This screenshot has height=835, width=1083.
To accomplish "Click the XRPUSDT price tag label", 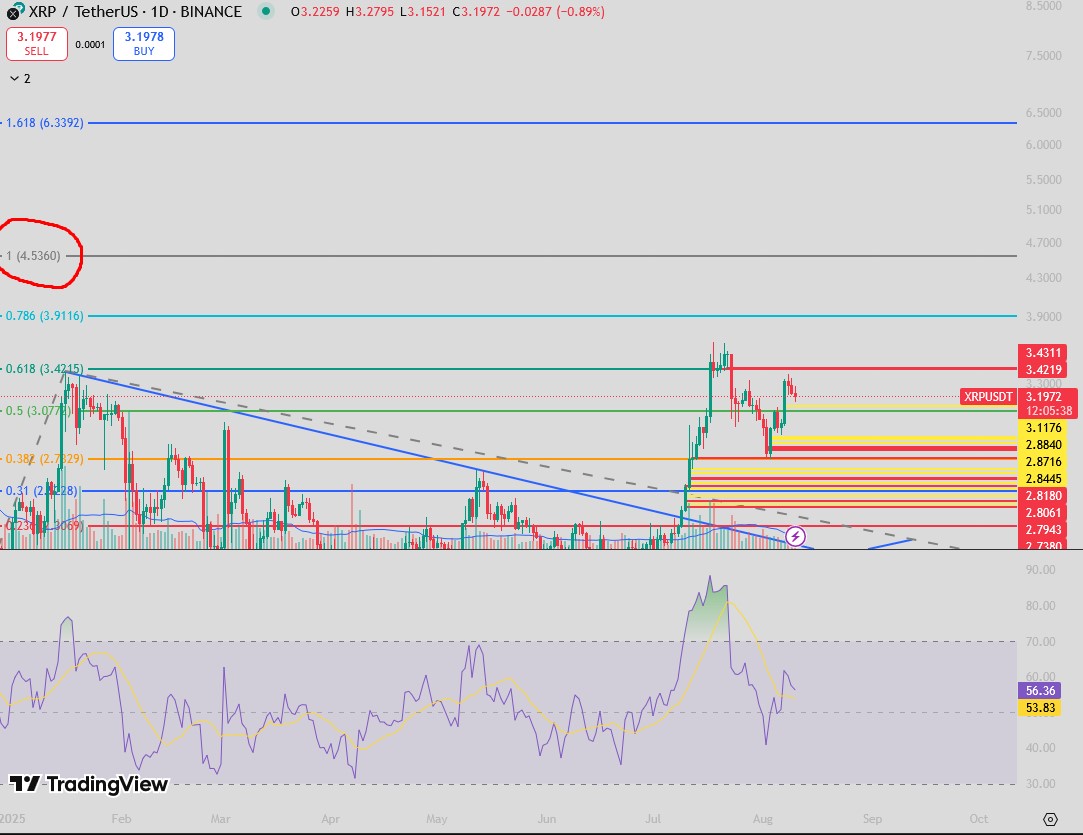I will point(988,396).
